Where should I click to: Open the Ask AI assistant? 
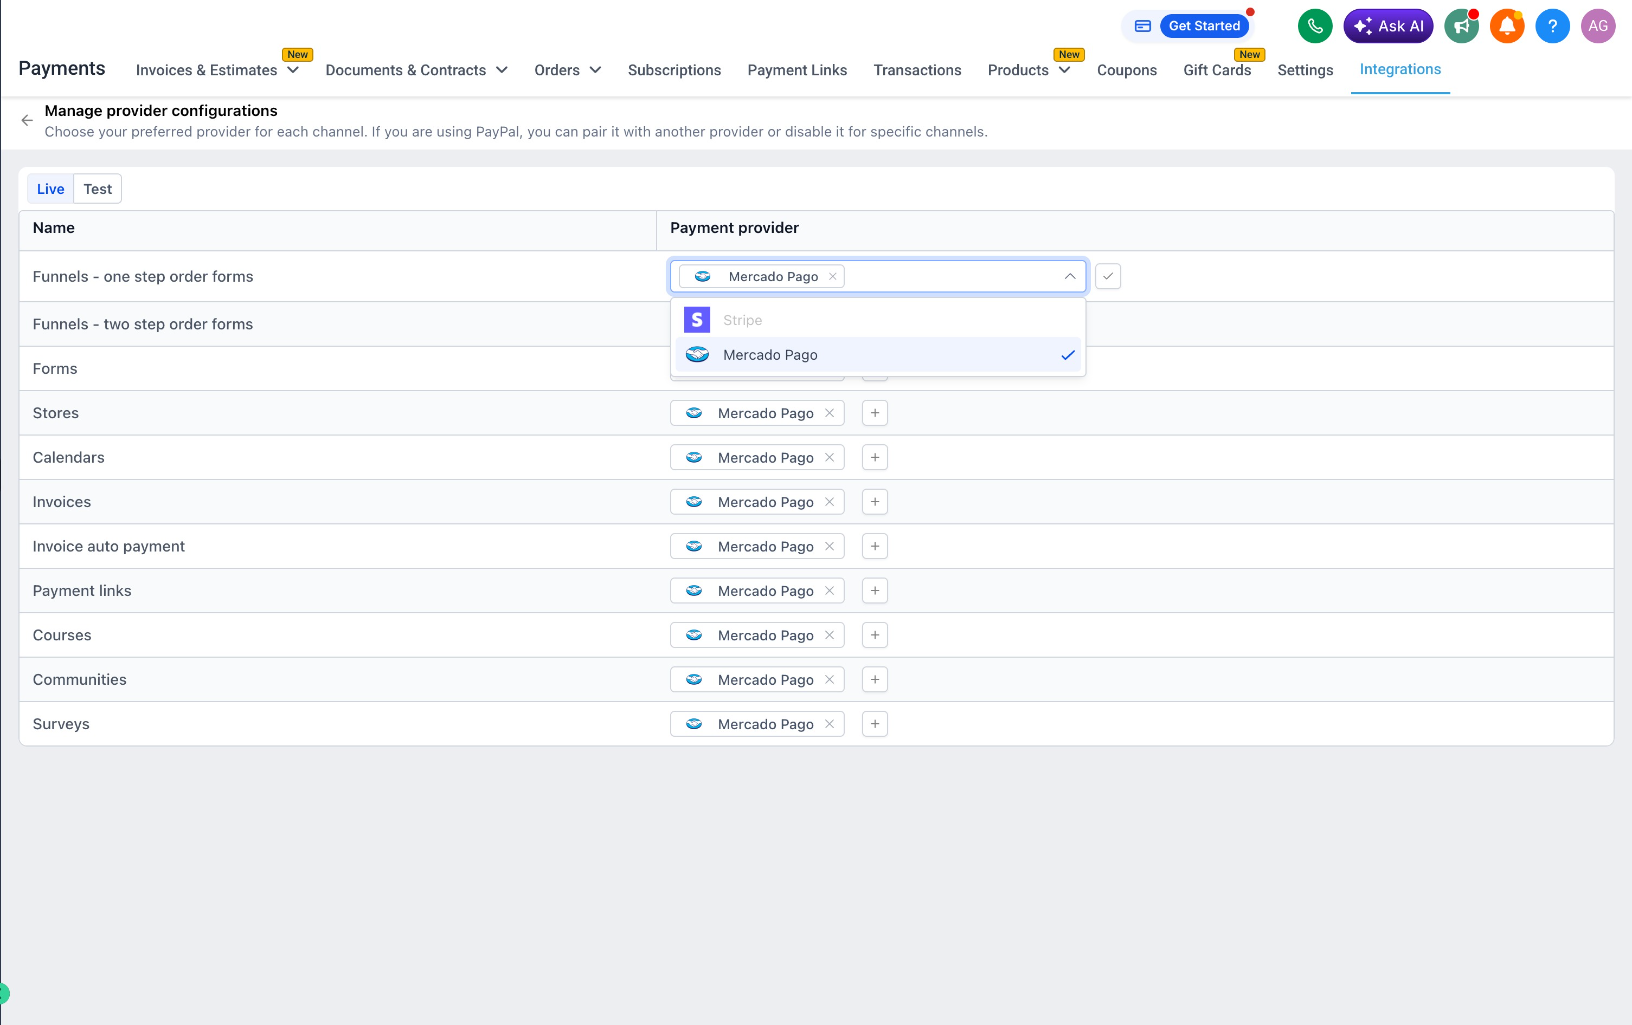point(1388,26)
